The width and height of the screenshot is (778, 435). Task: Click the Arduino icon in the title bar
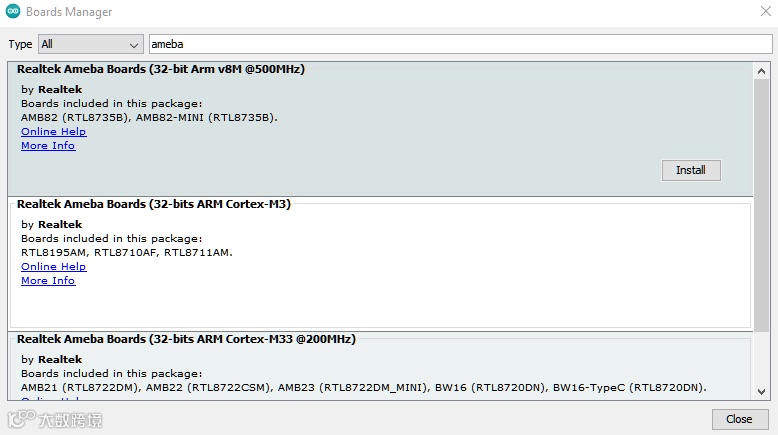[x=13, y=11]
